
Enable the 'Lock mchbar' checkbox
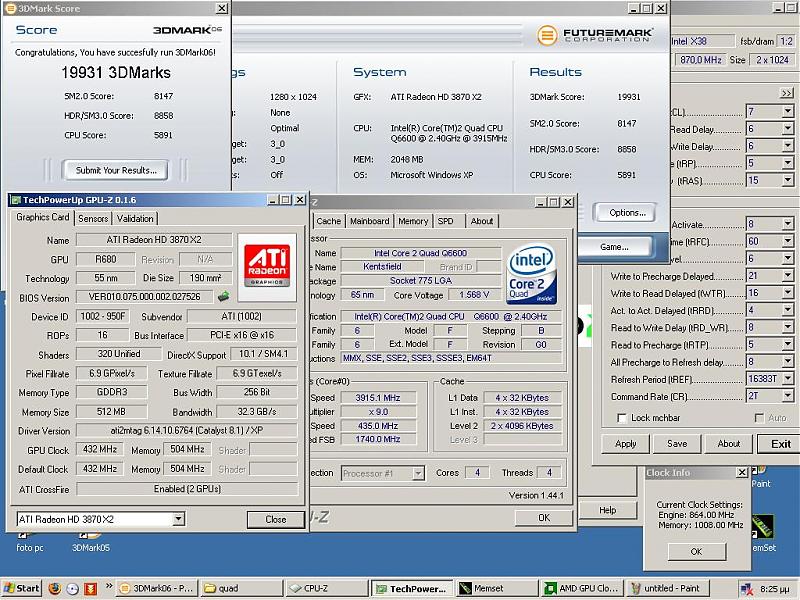(621, 418)
